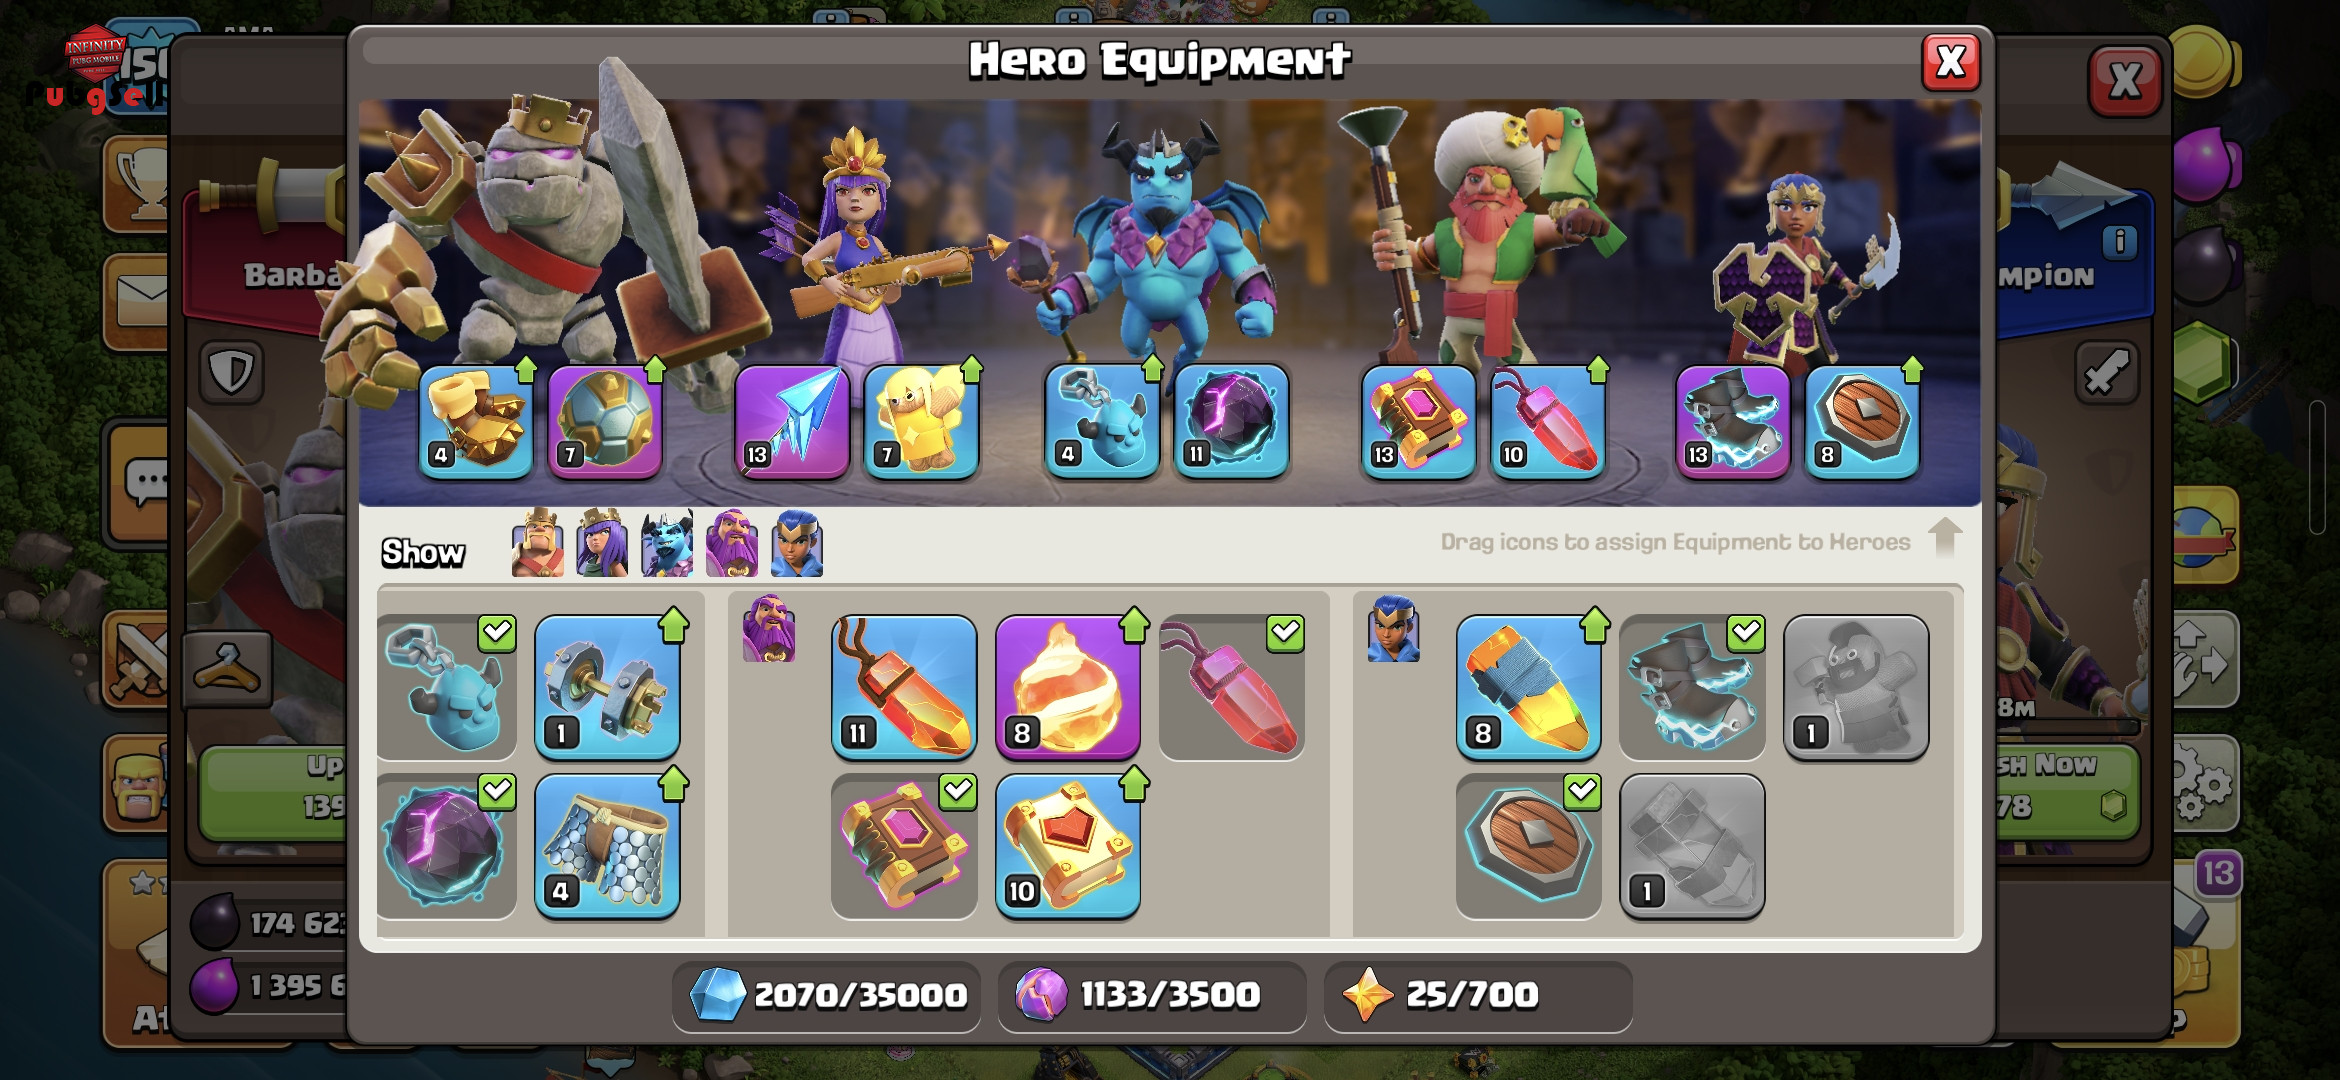
Task: Toggle the equipped Royal Gem shield item
Action: 1528,846
